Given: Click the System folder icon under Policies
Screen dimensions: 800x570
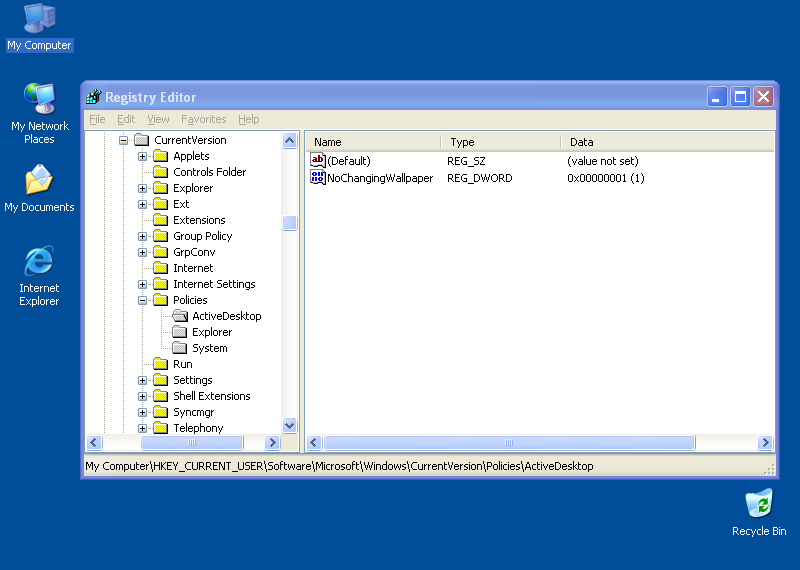Looking at the screenshot, I should tap(179, 348).
